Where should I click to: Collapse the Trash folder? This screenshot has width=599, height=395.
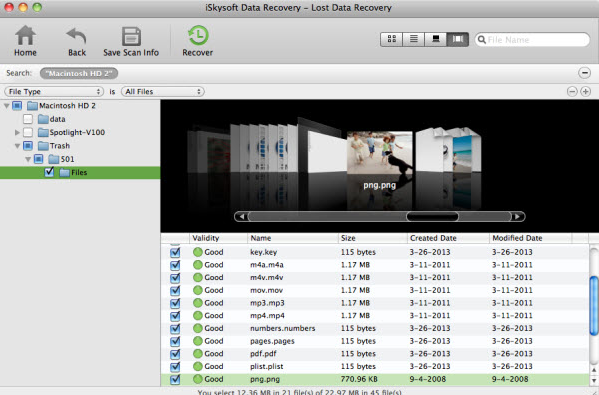(17, 146)
